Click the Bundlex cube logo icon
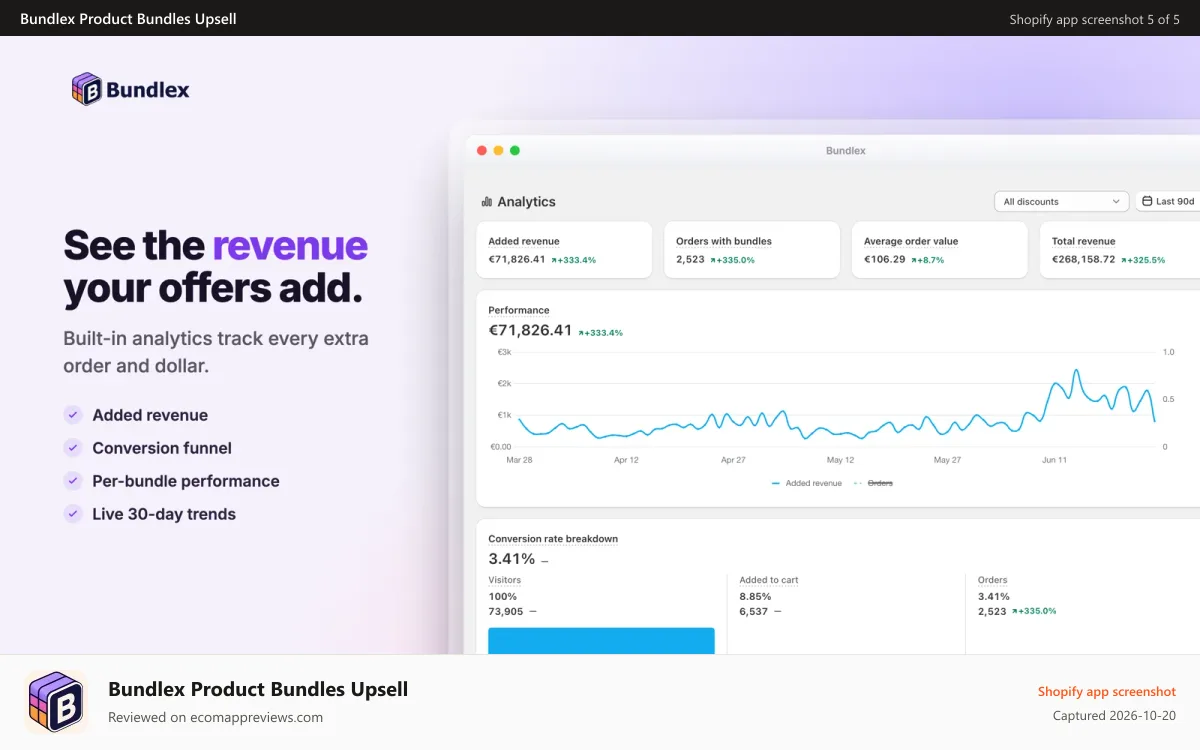The image size is (1200, 750). point(86,89)
